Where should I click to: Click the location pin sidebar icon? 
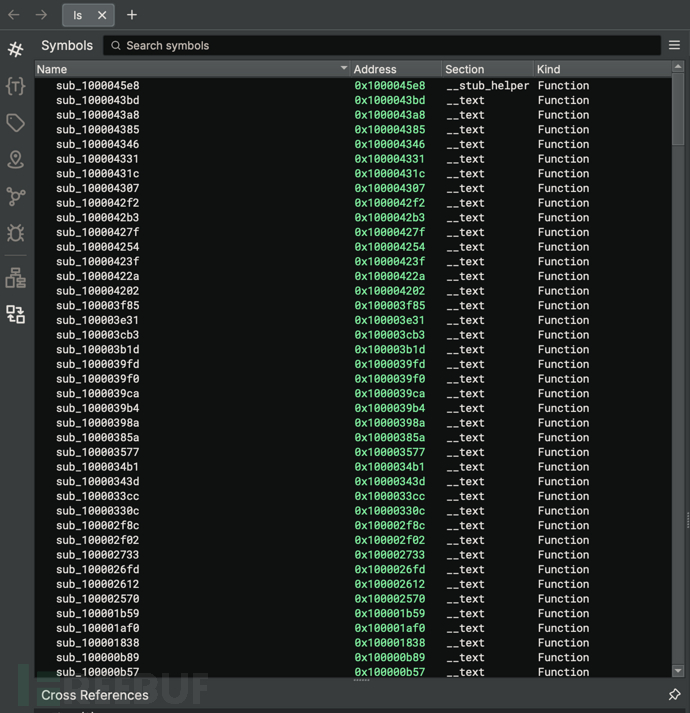pos(15,160)
